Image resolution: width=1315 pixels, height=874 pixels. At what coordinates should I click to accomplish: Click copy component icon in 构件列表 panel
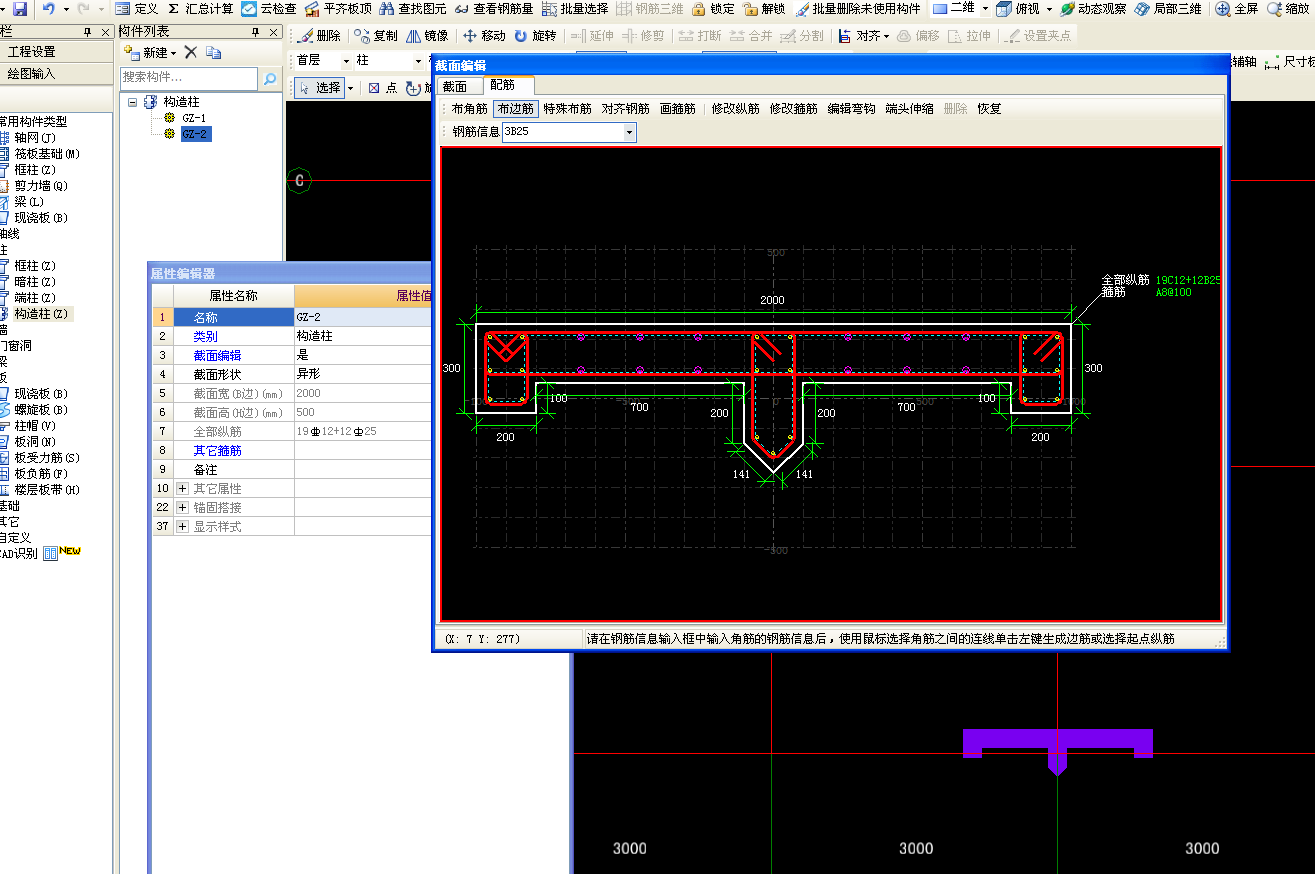pyautogui.click(x=213, y=52)
